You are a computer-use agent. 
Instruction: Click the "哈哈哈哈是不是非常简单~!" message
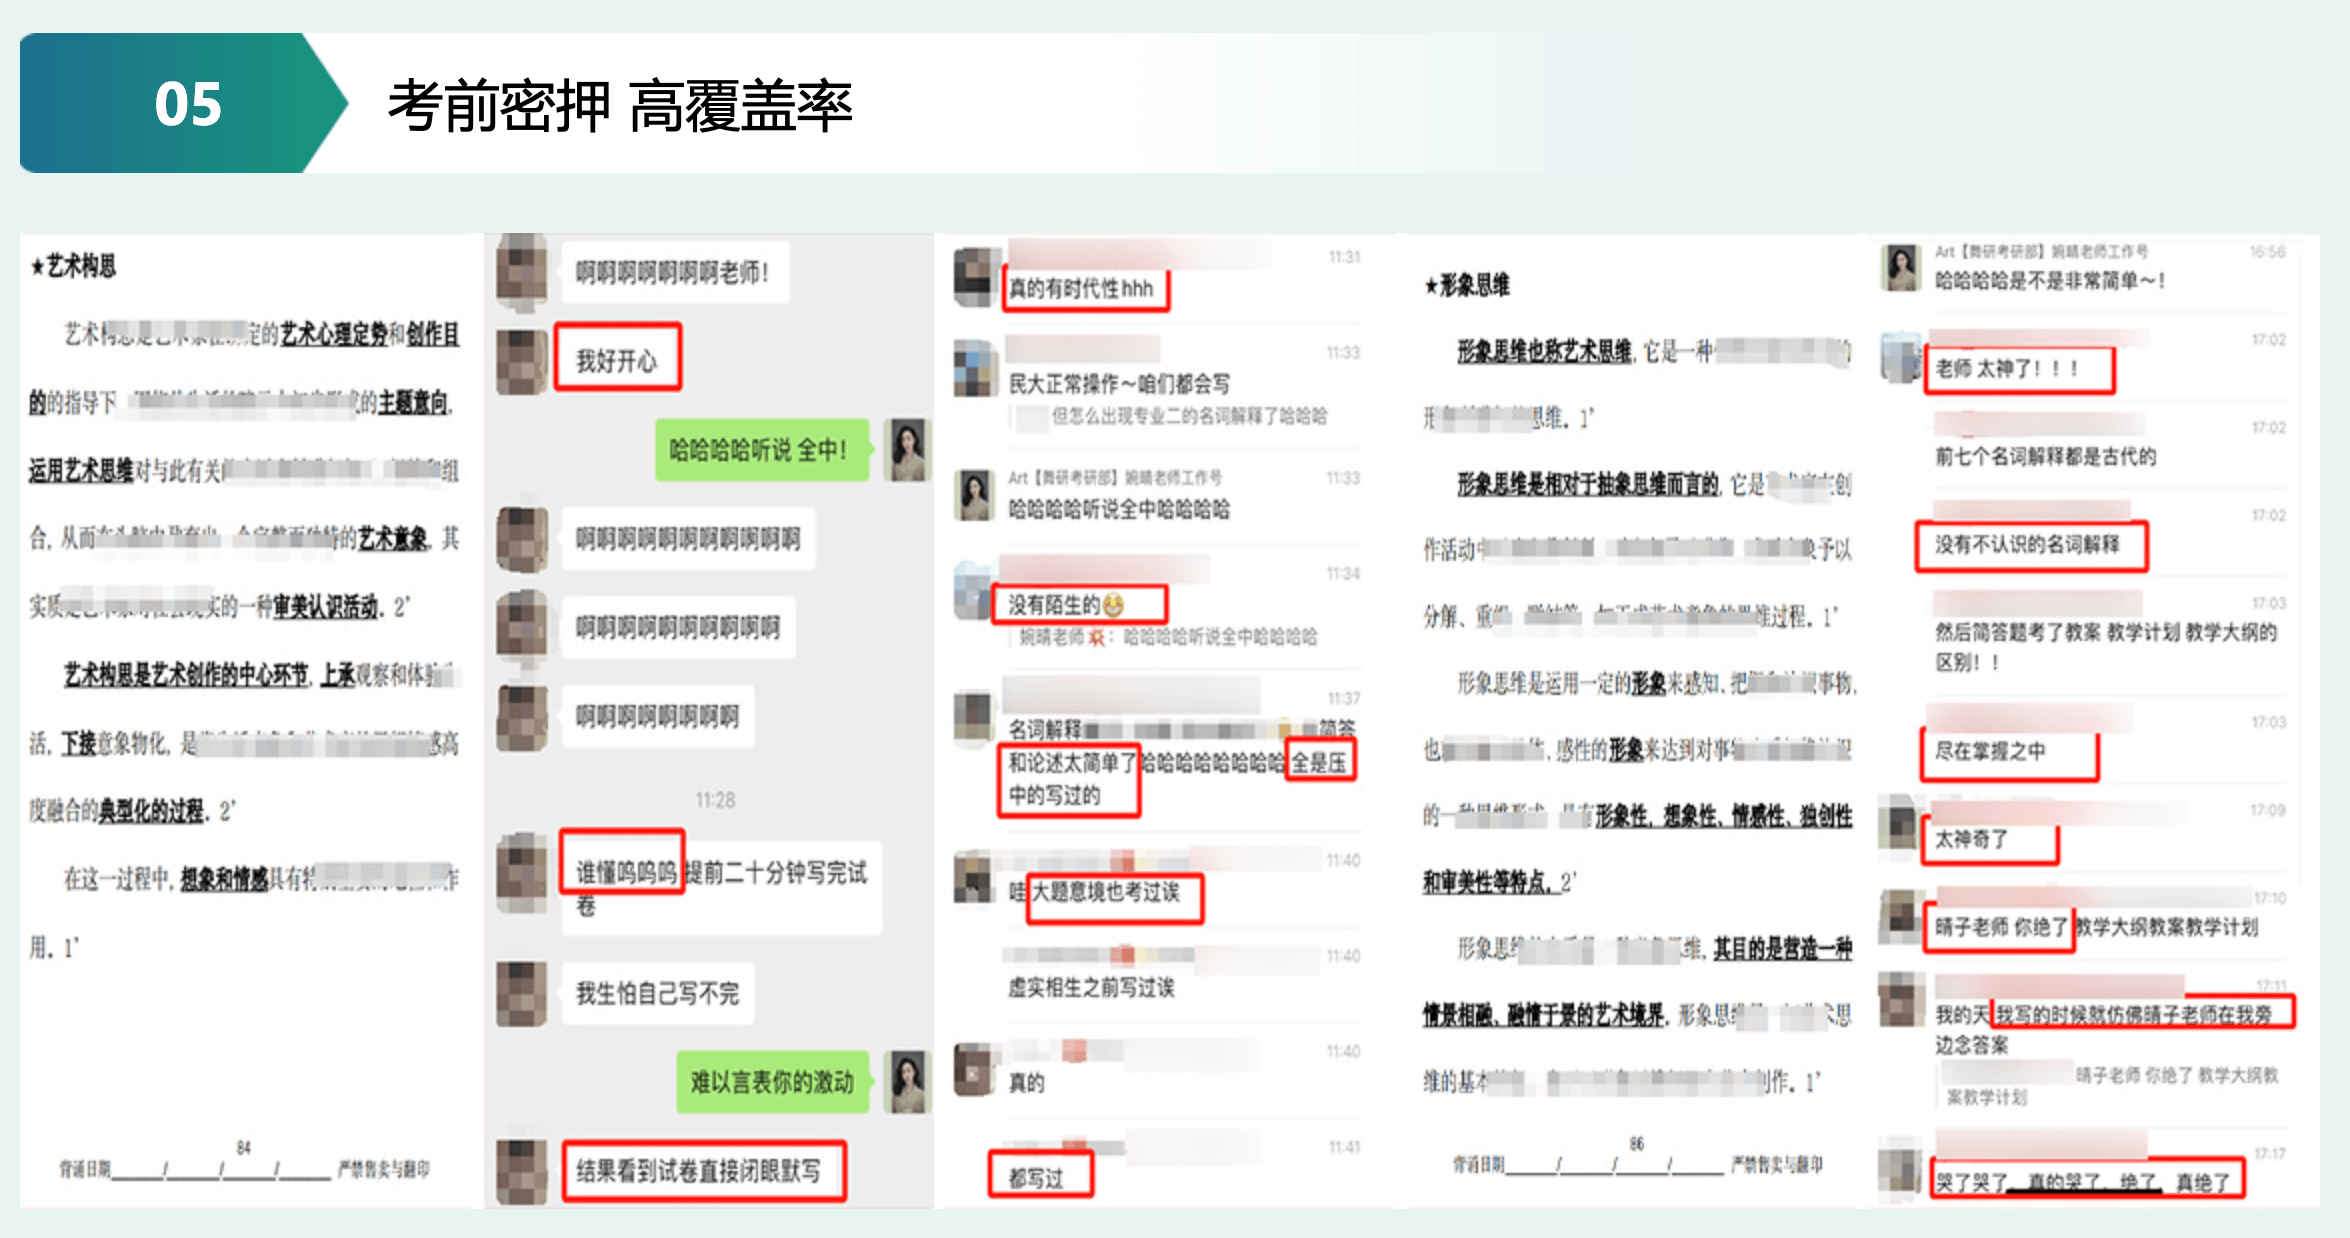(2050, 281)
